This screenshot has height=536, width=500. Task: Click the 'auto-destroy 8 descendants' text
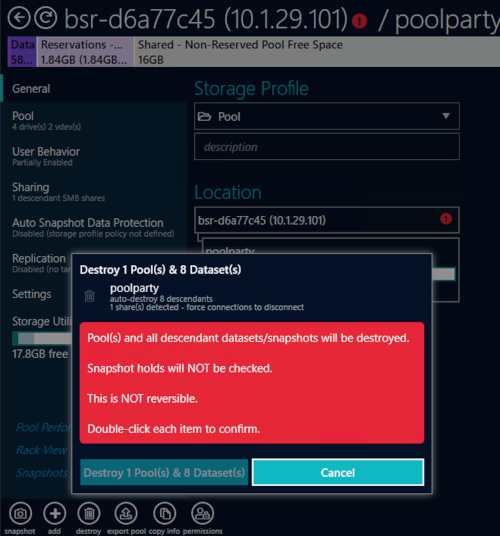[161, 299]
